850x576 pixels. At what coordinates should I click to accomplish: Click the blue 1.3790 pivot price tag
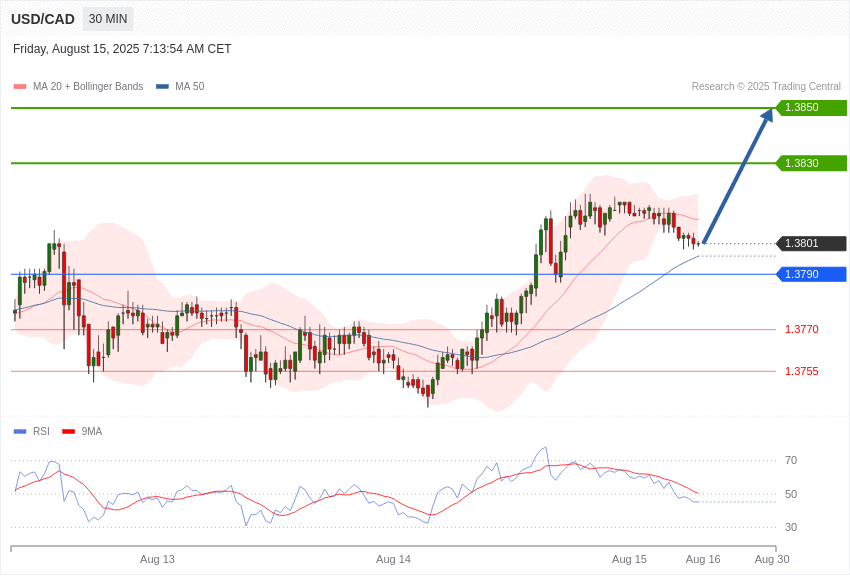812,274
